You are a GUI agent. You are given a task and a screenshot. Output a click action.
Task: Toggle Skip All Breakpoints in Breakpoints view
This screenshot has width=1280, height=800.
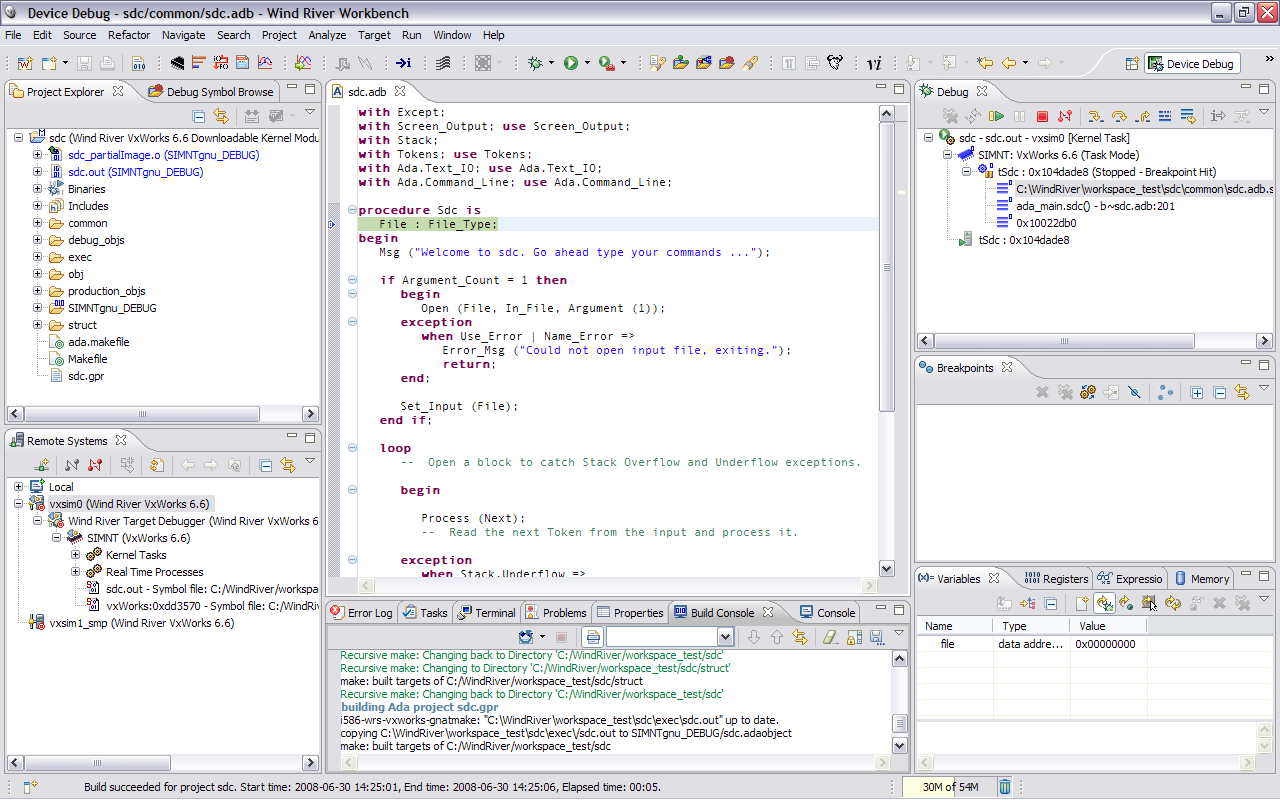coord(1134,393)
